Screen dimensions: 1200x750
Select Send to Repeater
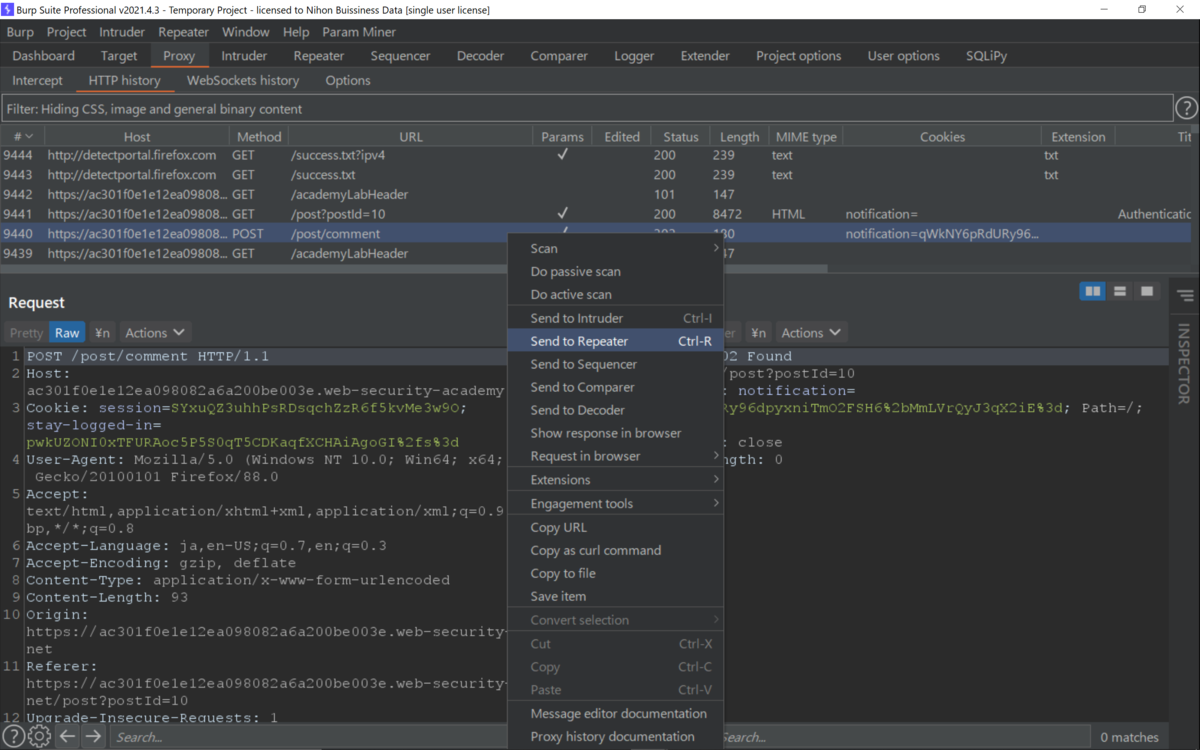[x=616, y=341]
